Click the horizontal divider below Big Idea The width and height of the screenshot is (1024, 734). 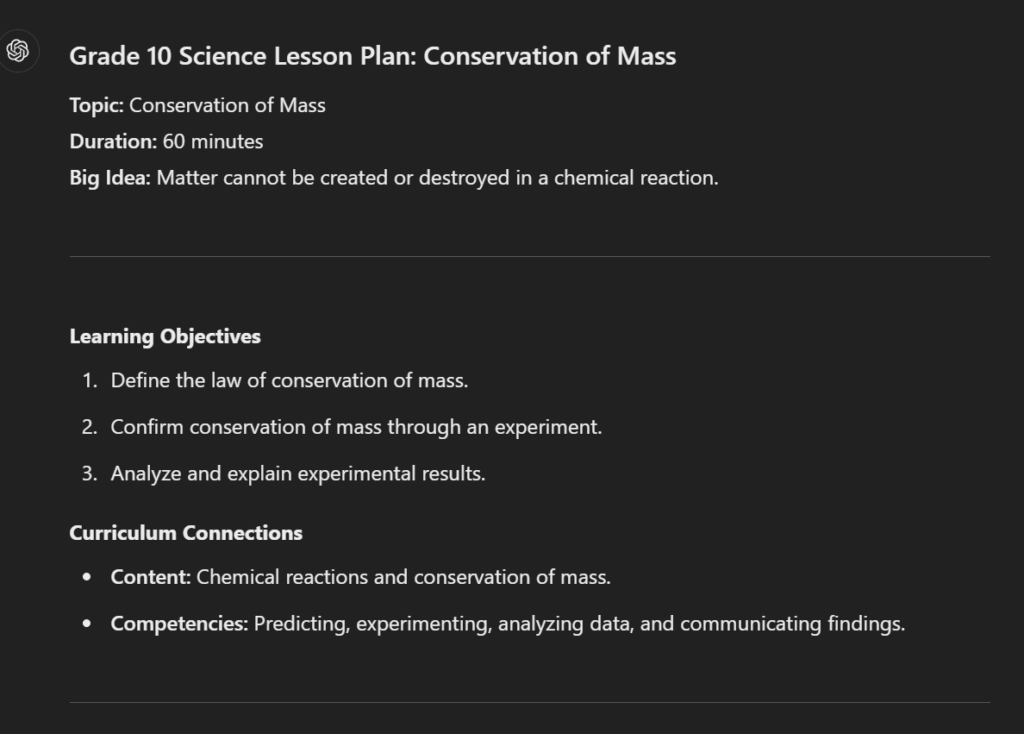click(x=530, y=257)
